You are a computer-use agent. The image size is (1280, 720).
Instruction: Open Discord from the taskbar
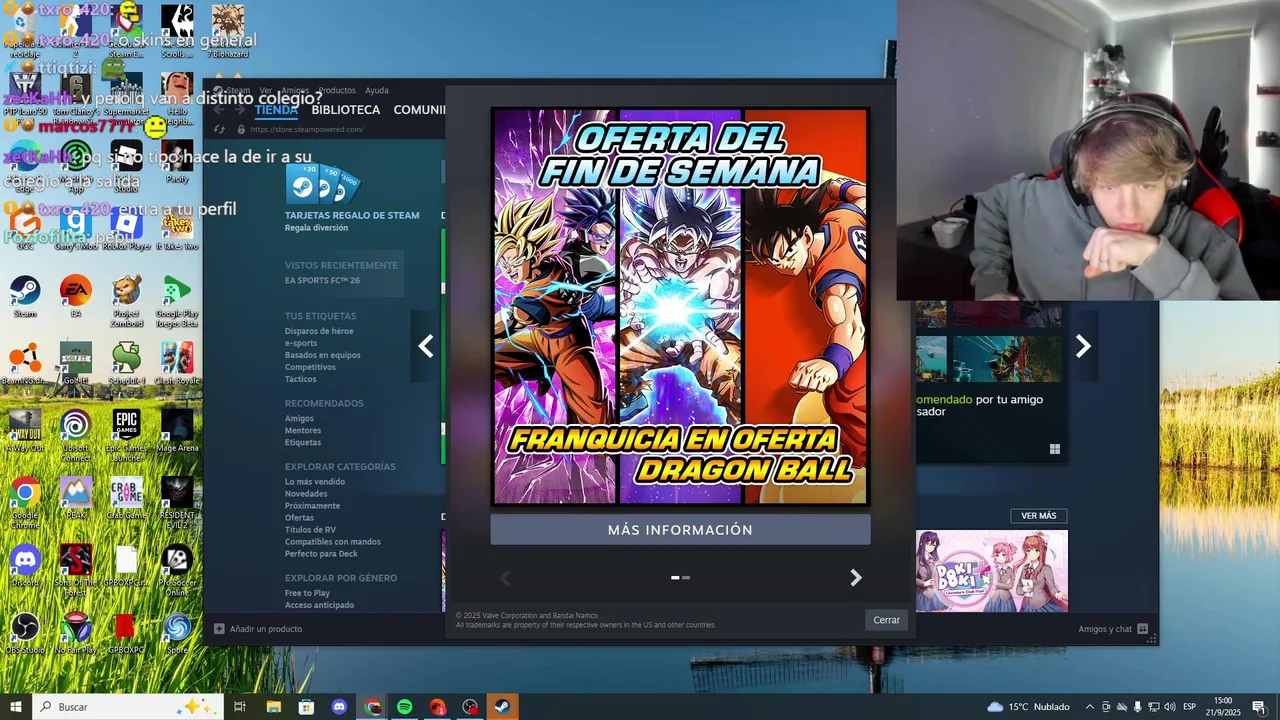[x=339, y=707]
